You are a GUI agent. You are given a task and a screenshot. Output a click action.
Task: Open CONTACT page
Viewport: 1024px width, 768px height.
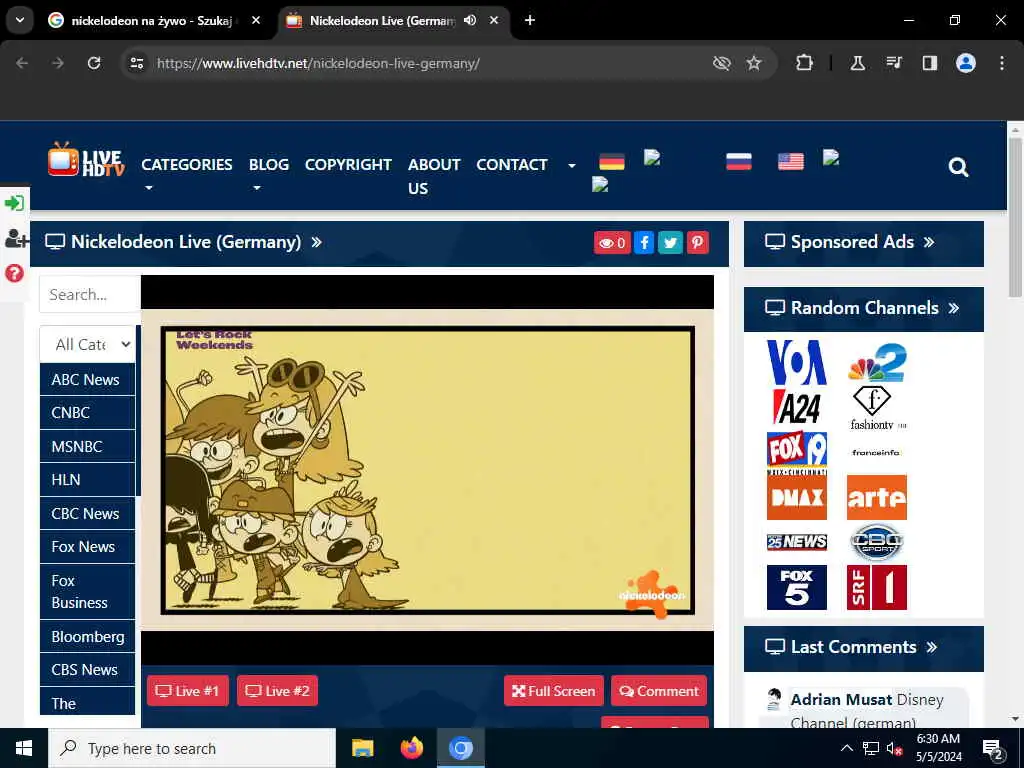[x=511, y=165]
